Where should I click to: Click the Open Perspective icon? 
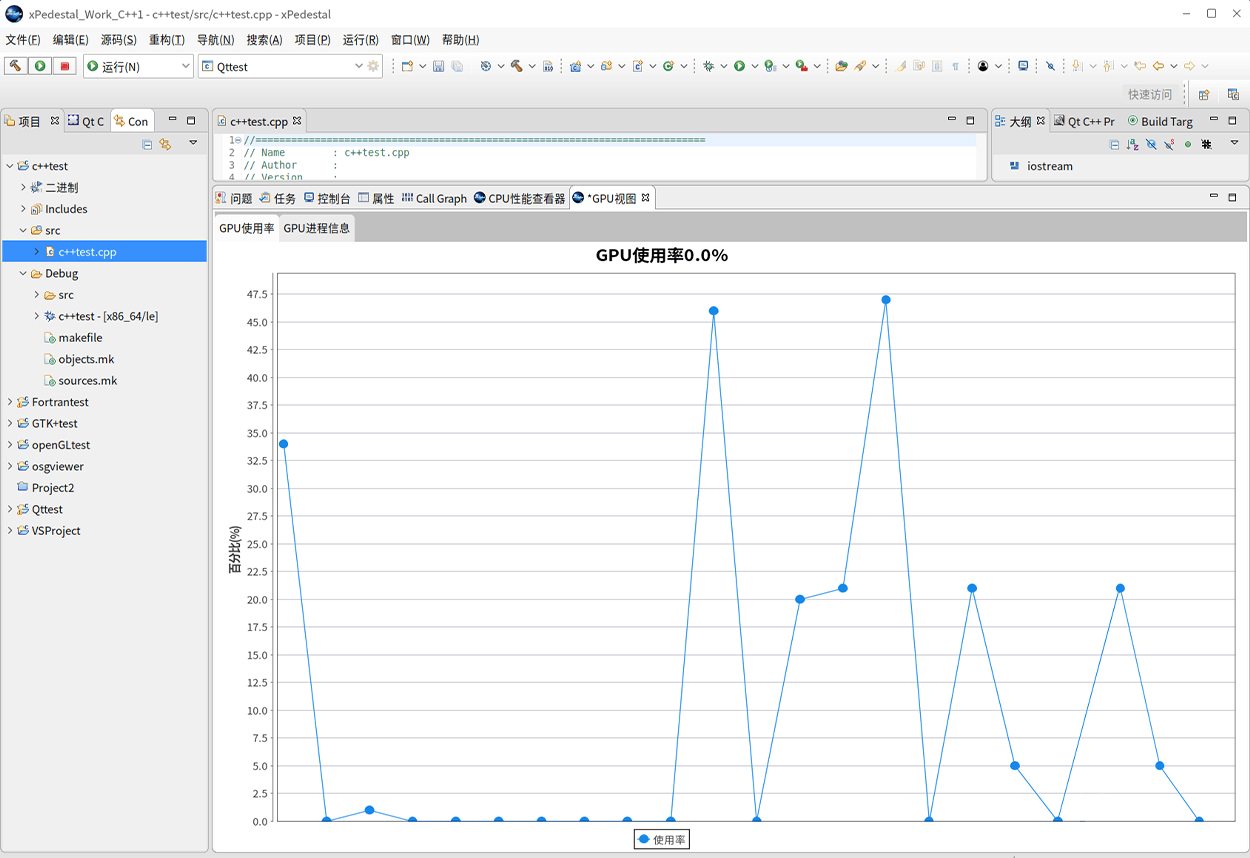(x=1204, y=94)
